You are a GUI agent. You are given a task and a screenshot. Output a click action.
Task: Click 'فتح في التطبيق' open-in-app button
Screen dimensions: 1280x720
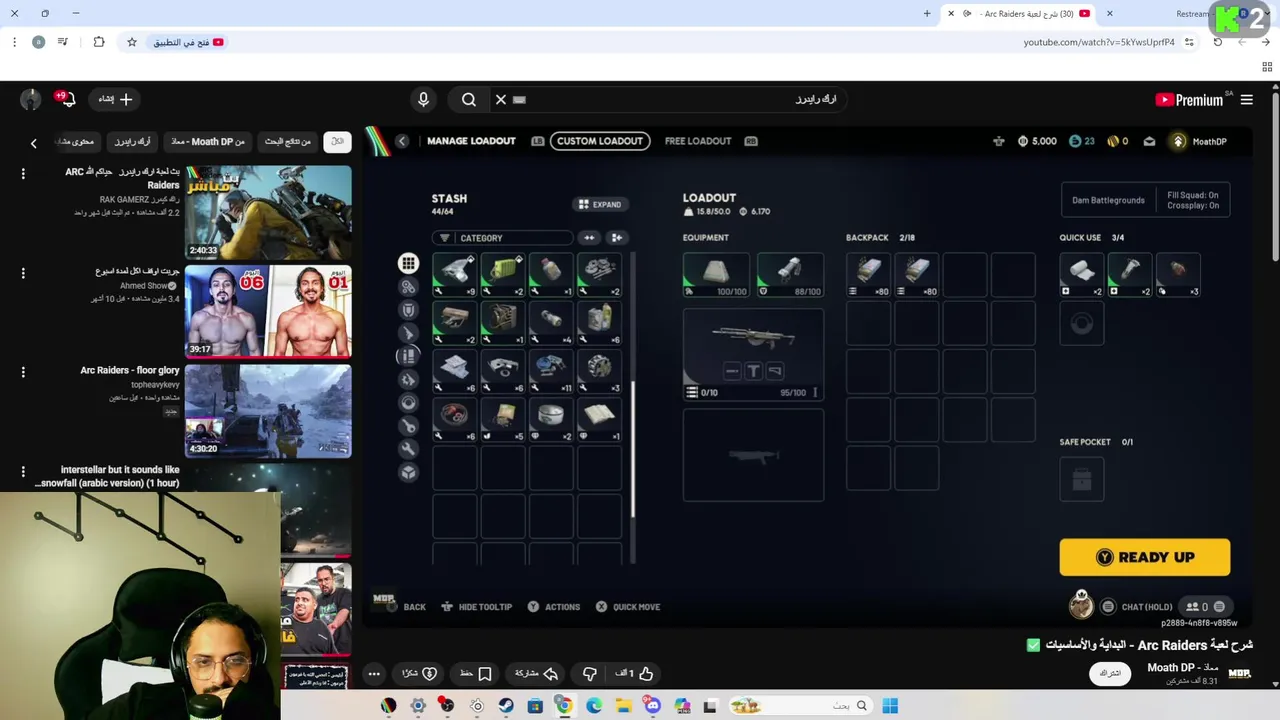[189, 42]
